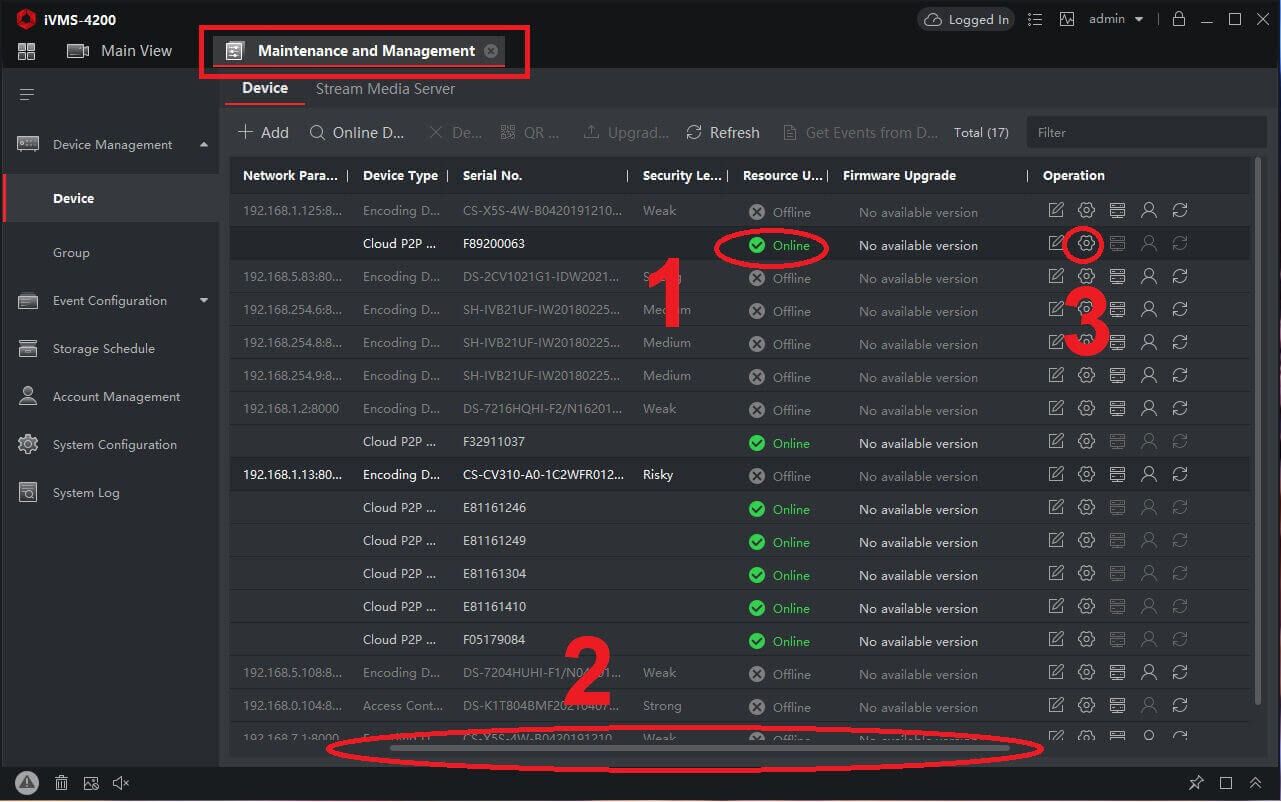The width and height of the screenshot is (1281, 802).
Task: Edit the E81161304 cloud device
Action: coord(1056,573)
